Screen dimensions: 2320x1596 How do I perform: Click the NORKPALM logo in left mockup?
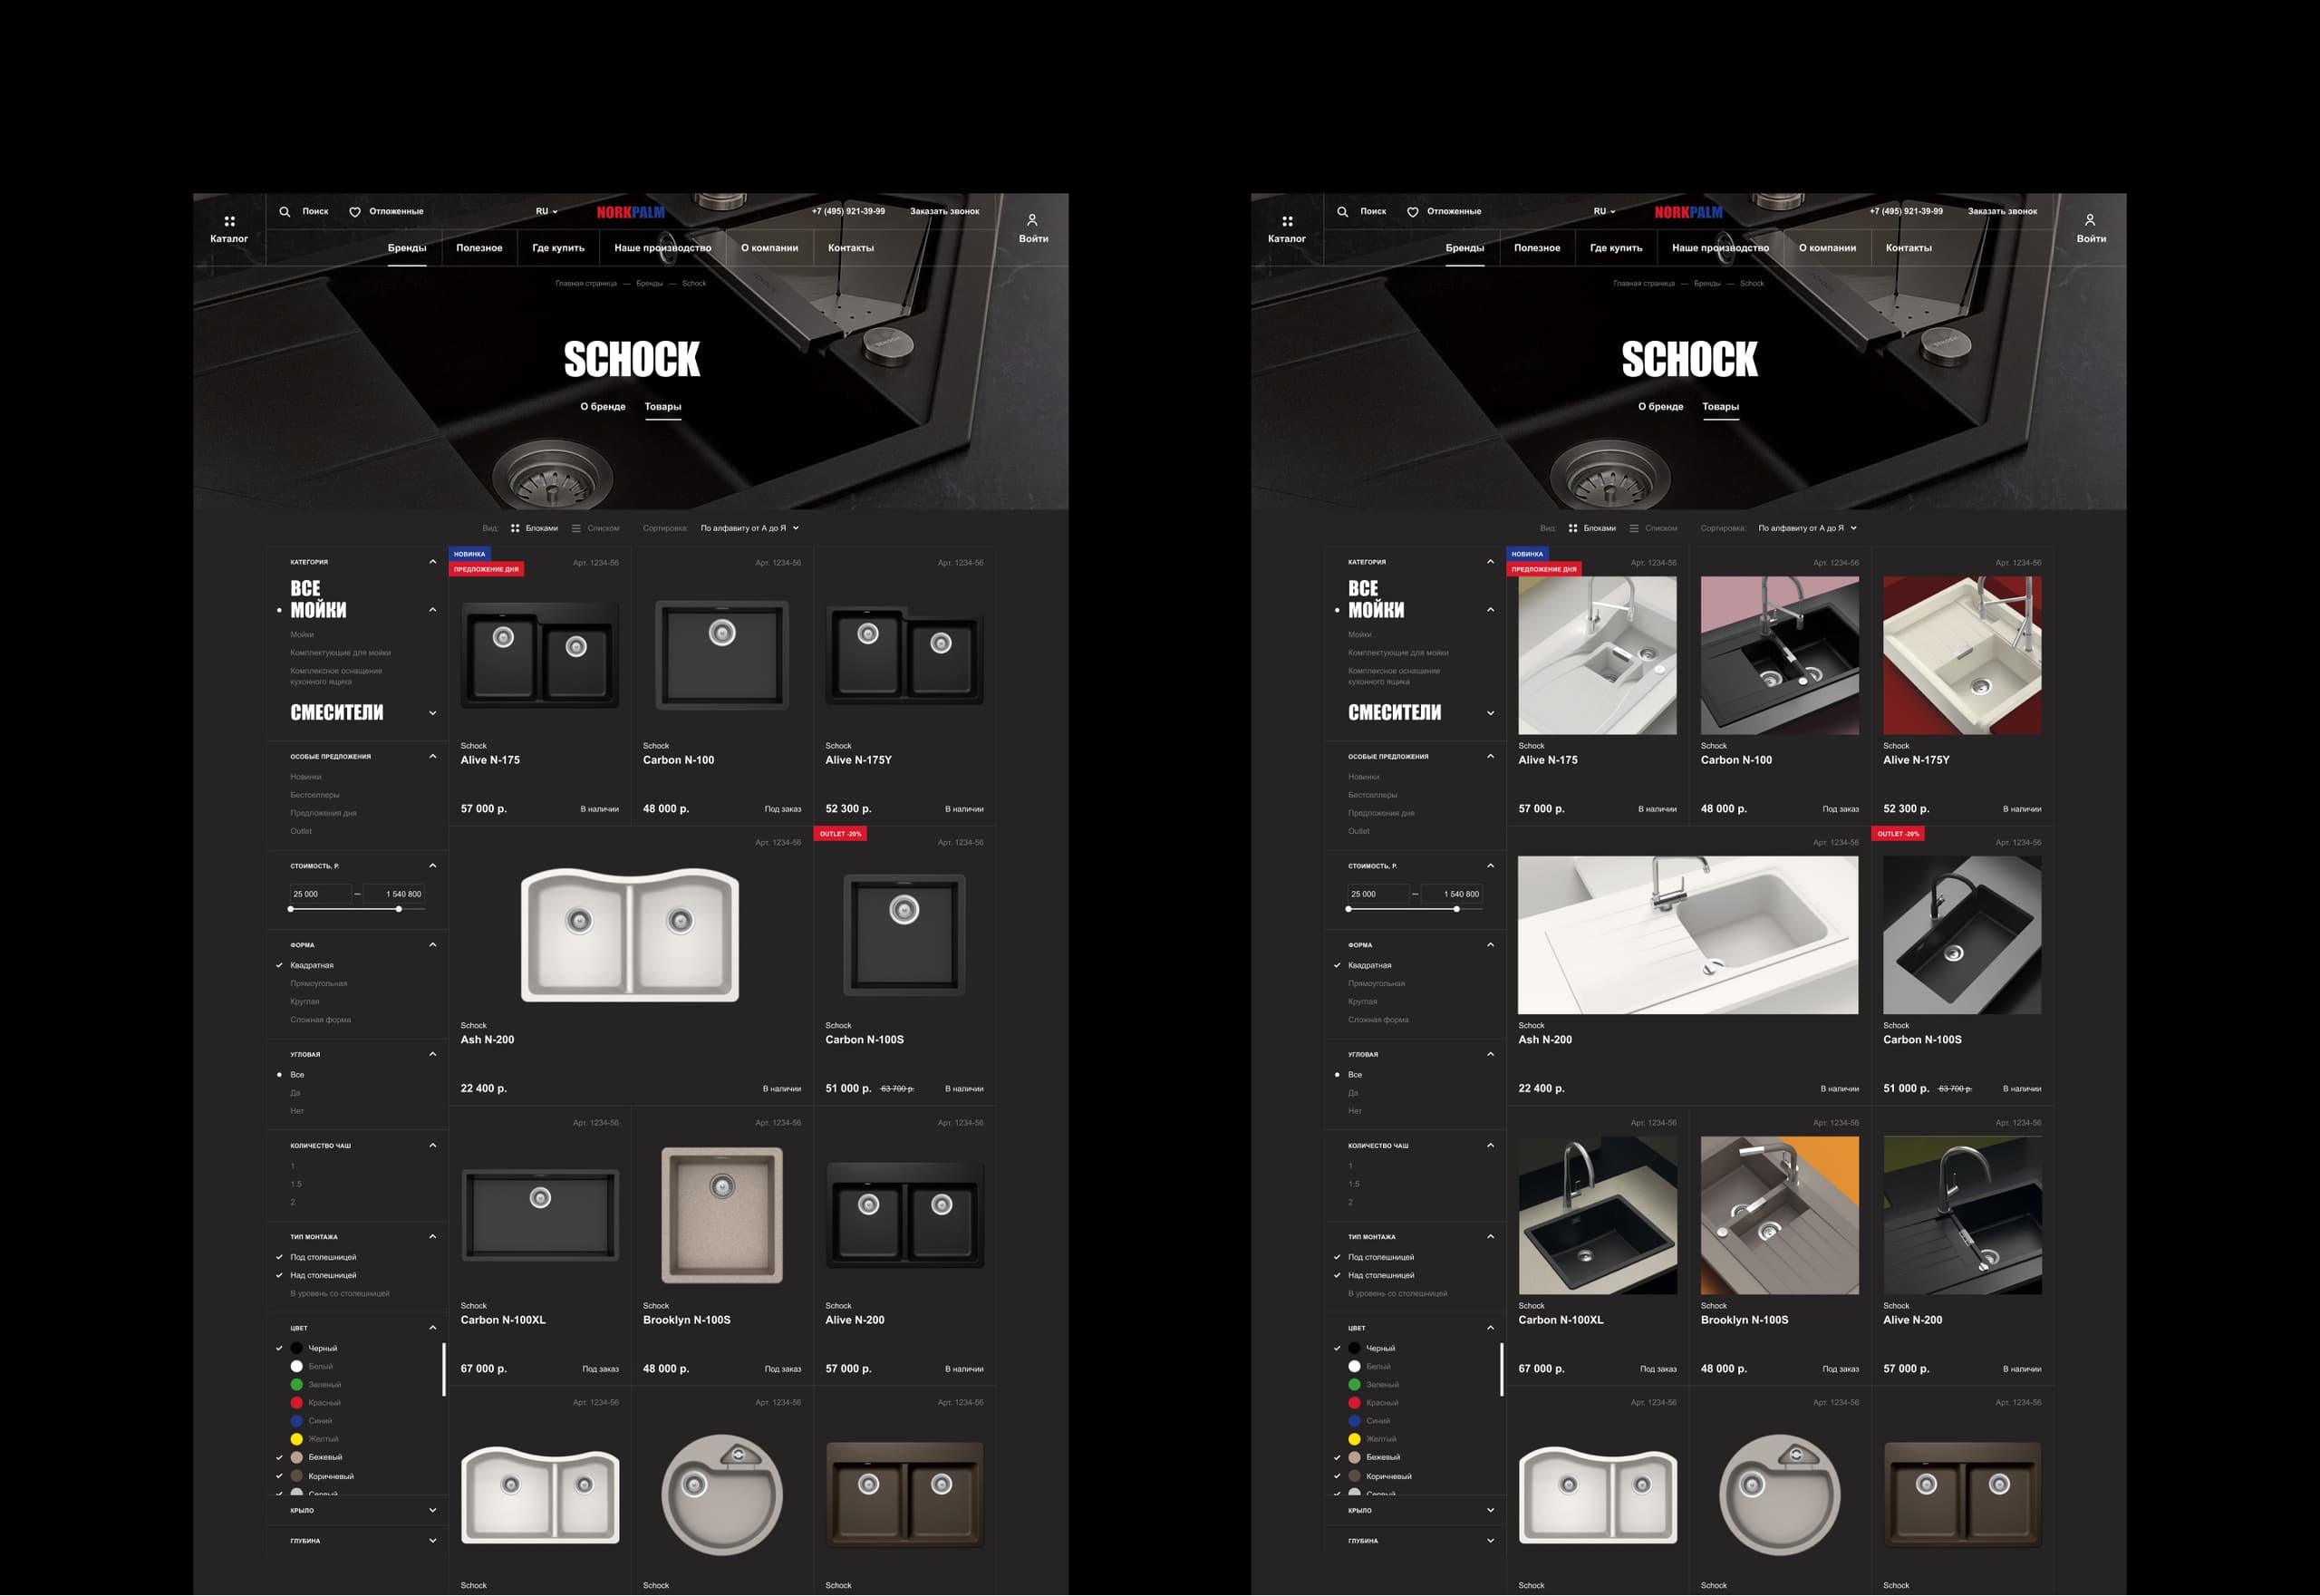631,212
